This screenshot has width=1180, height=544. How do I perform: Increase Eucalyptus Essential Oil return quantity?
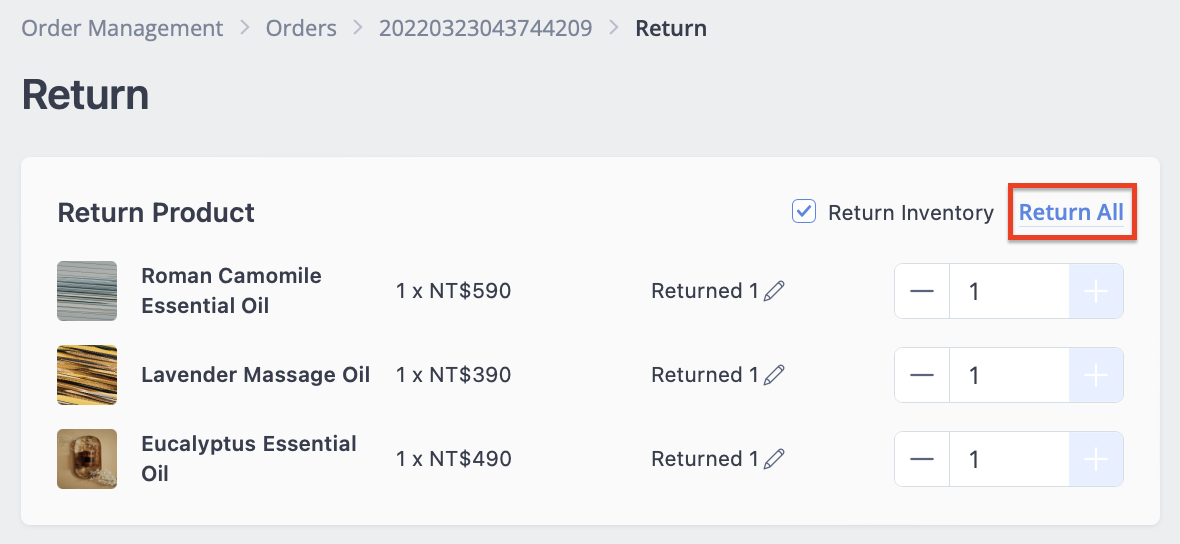pos(1096,459)
